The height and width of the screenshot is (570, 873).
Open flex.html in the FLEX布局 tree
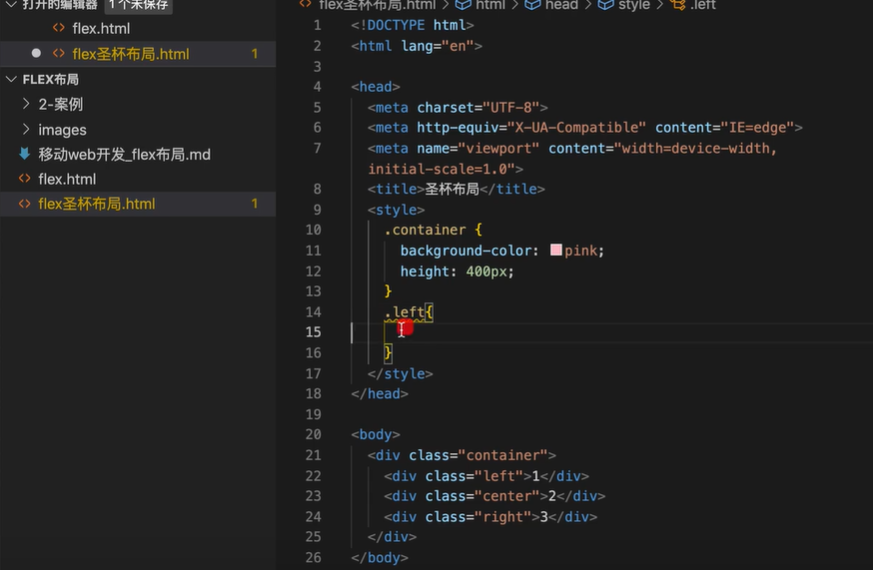click(67, 179)
